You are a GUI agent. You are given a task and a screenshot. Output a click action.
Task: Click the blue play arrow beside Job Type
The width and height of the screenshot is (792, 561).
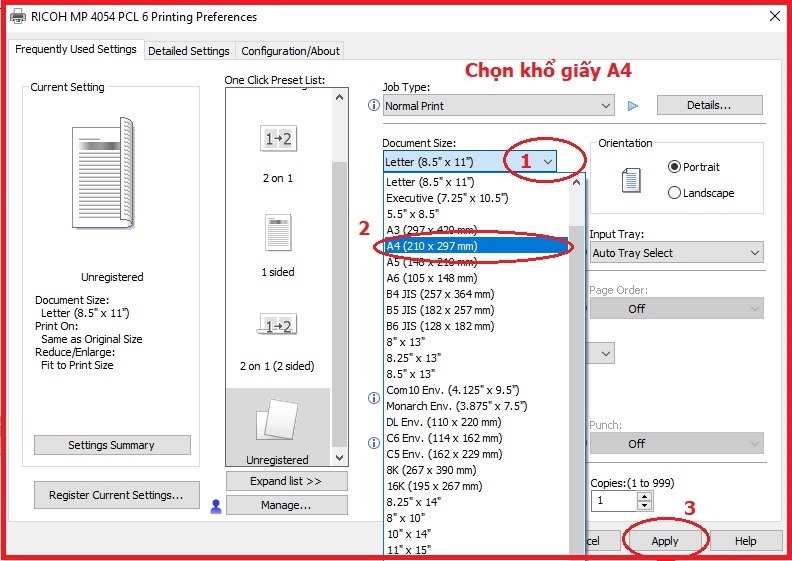(x=632, y=106)
